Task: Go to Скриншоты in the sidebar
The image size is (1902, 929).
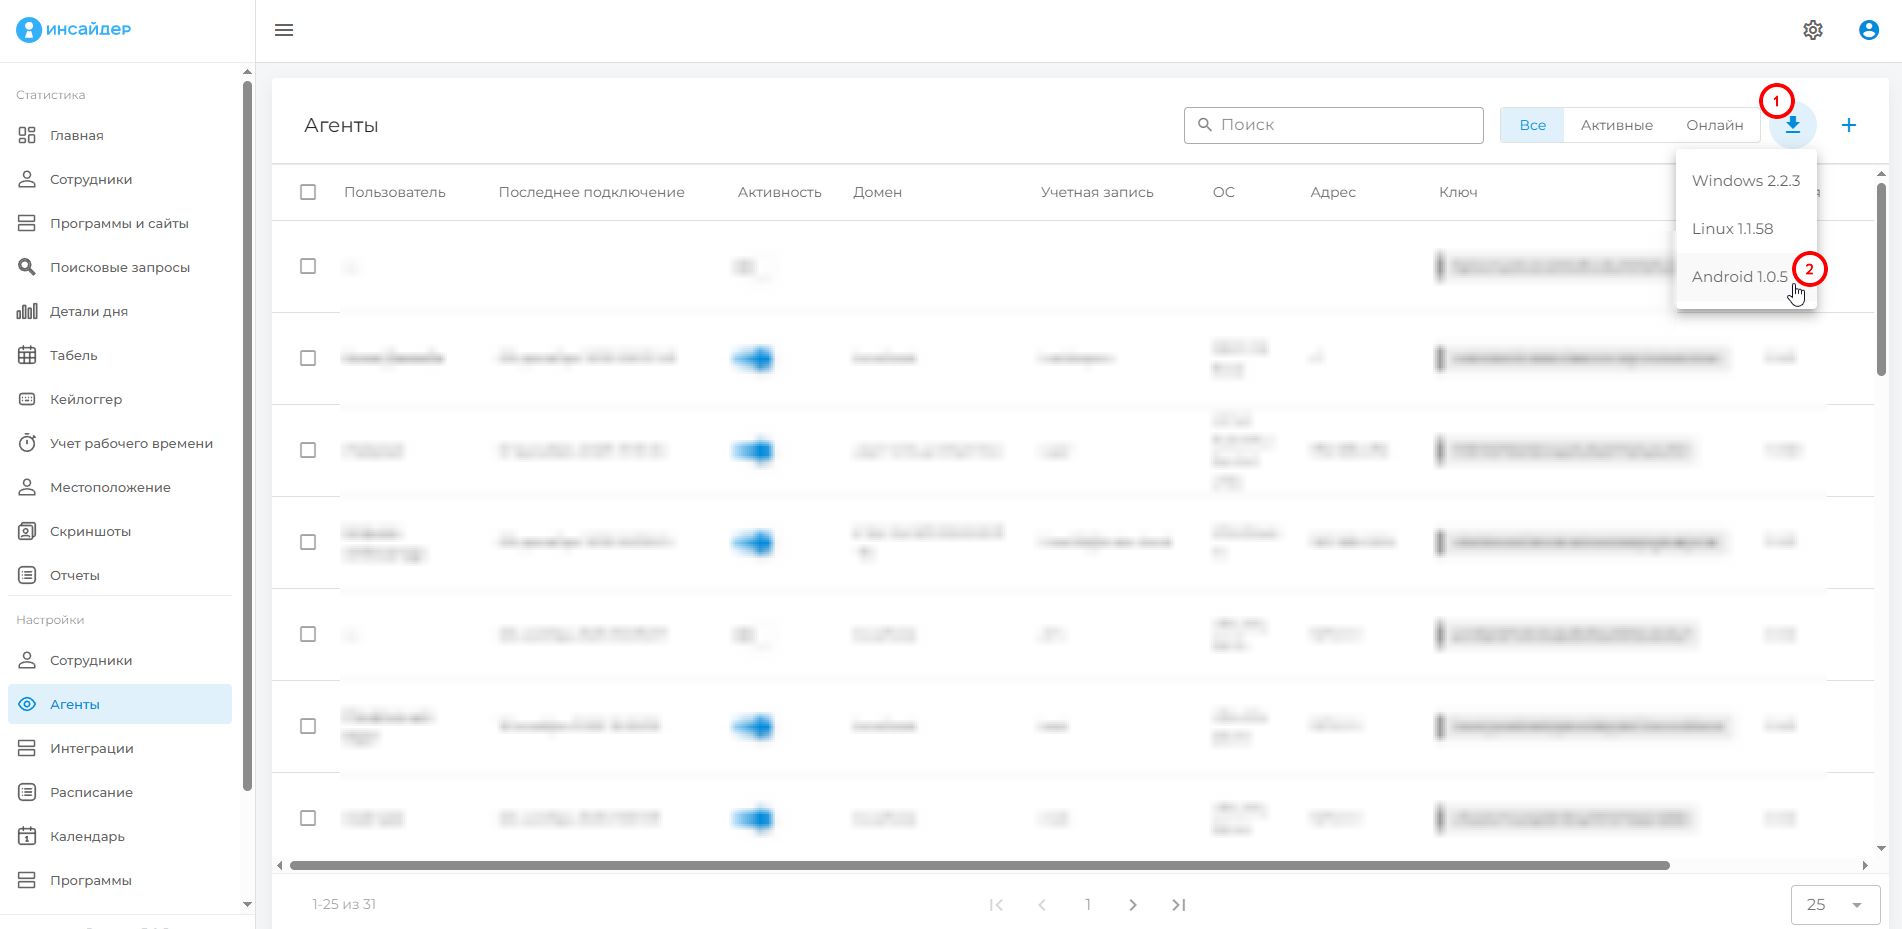Action: point(90,531)
